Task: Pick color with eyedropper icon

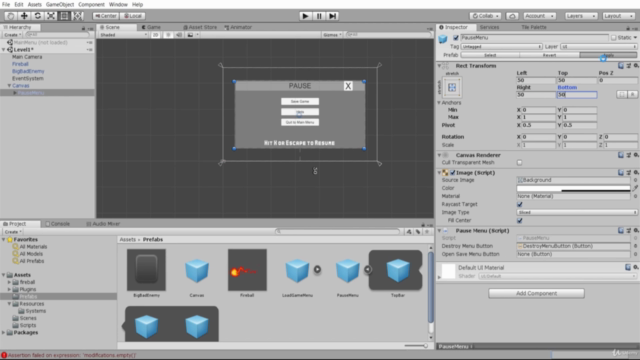Action: pyautogui.click(x=636, y=188)
